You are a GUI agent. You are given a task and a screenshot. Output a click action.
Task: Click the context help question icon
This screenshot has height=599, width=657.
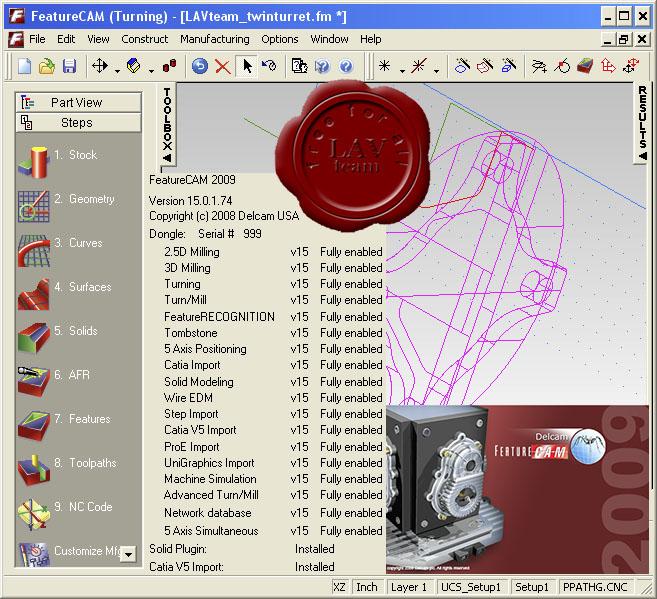click(322, 66)
